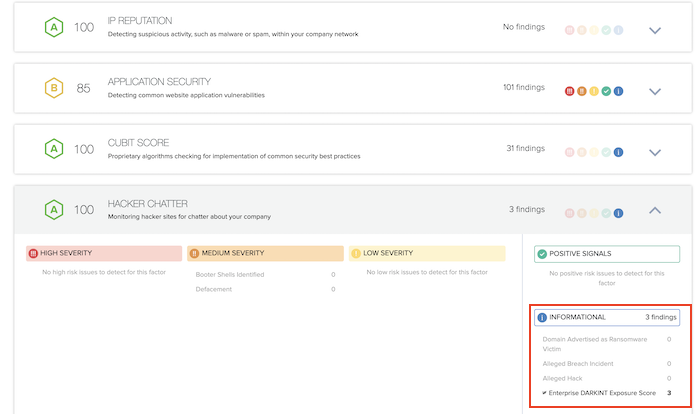This screenshot has width=700, height=414.
Task: Click 'Defacement' item under Medium Severity
Action: point(213,289)
